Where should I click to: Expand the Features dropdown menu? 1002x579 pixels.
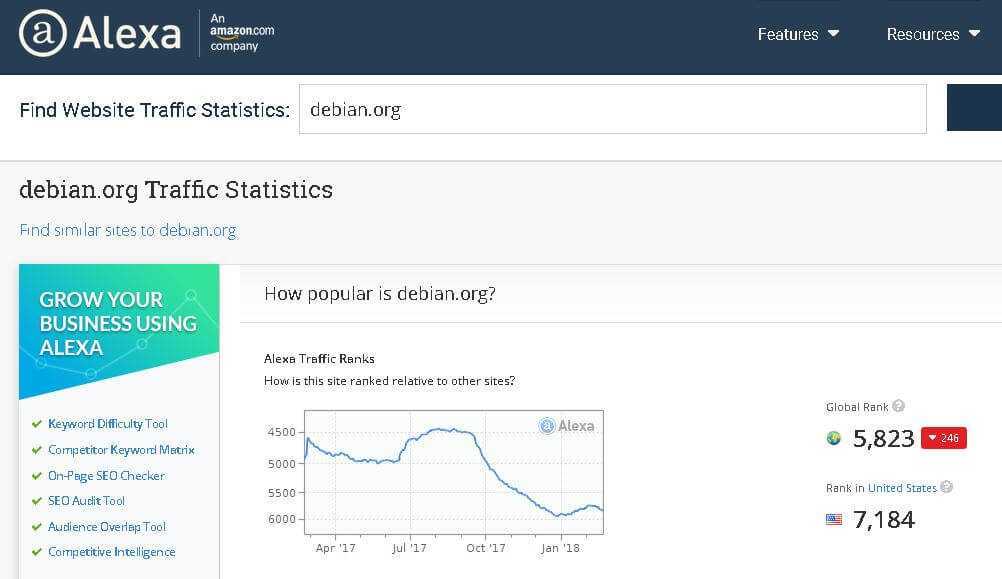798,34
